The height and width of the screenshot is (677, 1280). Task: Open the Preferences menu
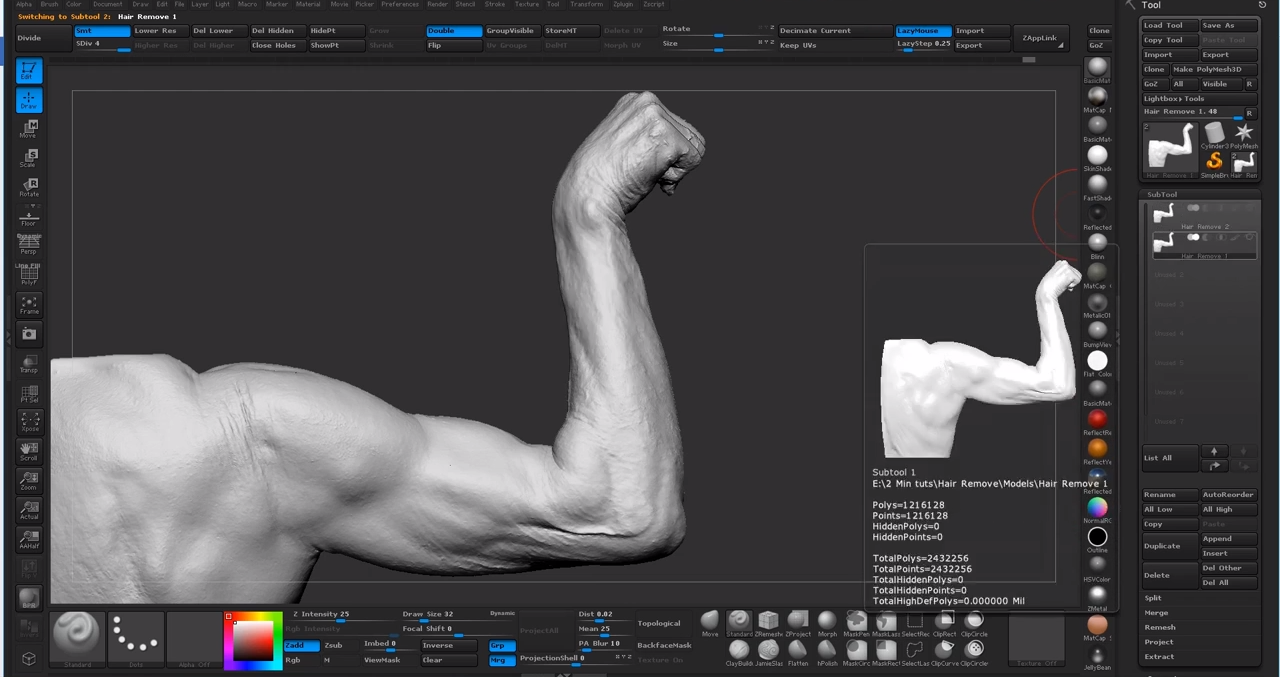click(x=399, y=4)
